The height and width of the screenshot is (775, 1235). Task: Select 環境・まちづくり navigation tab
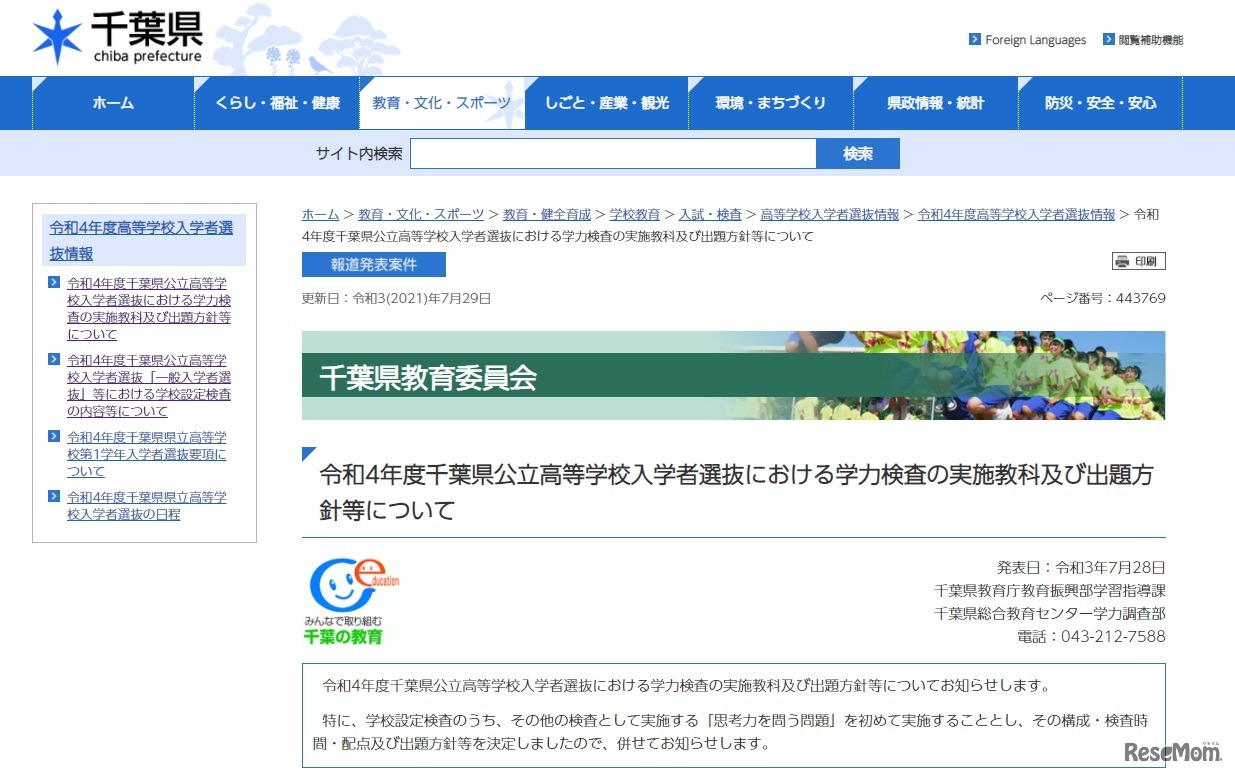[771, 102]
